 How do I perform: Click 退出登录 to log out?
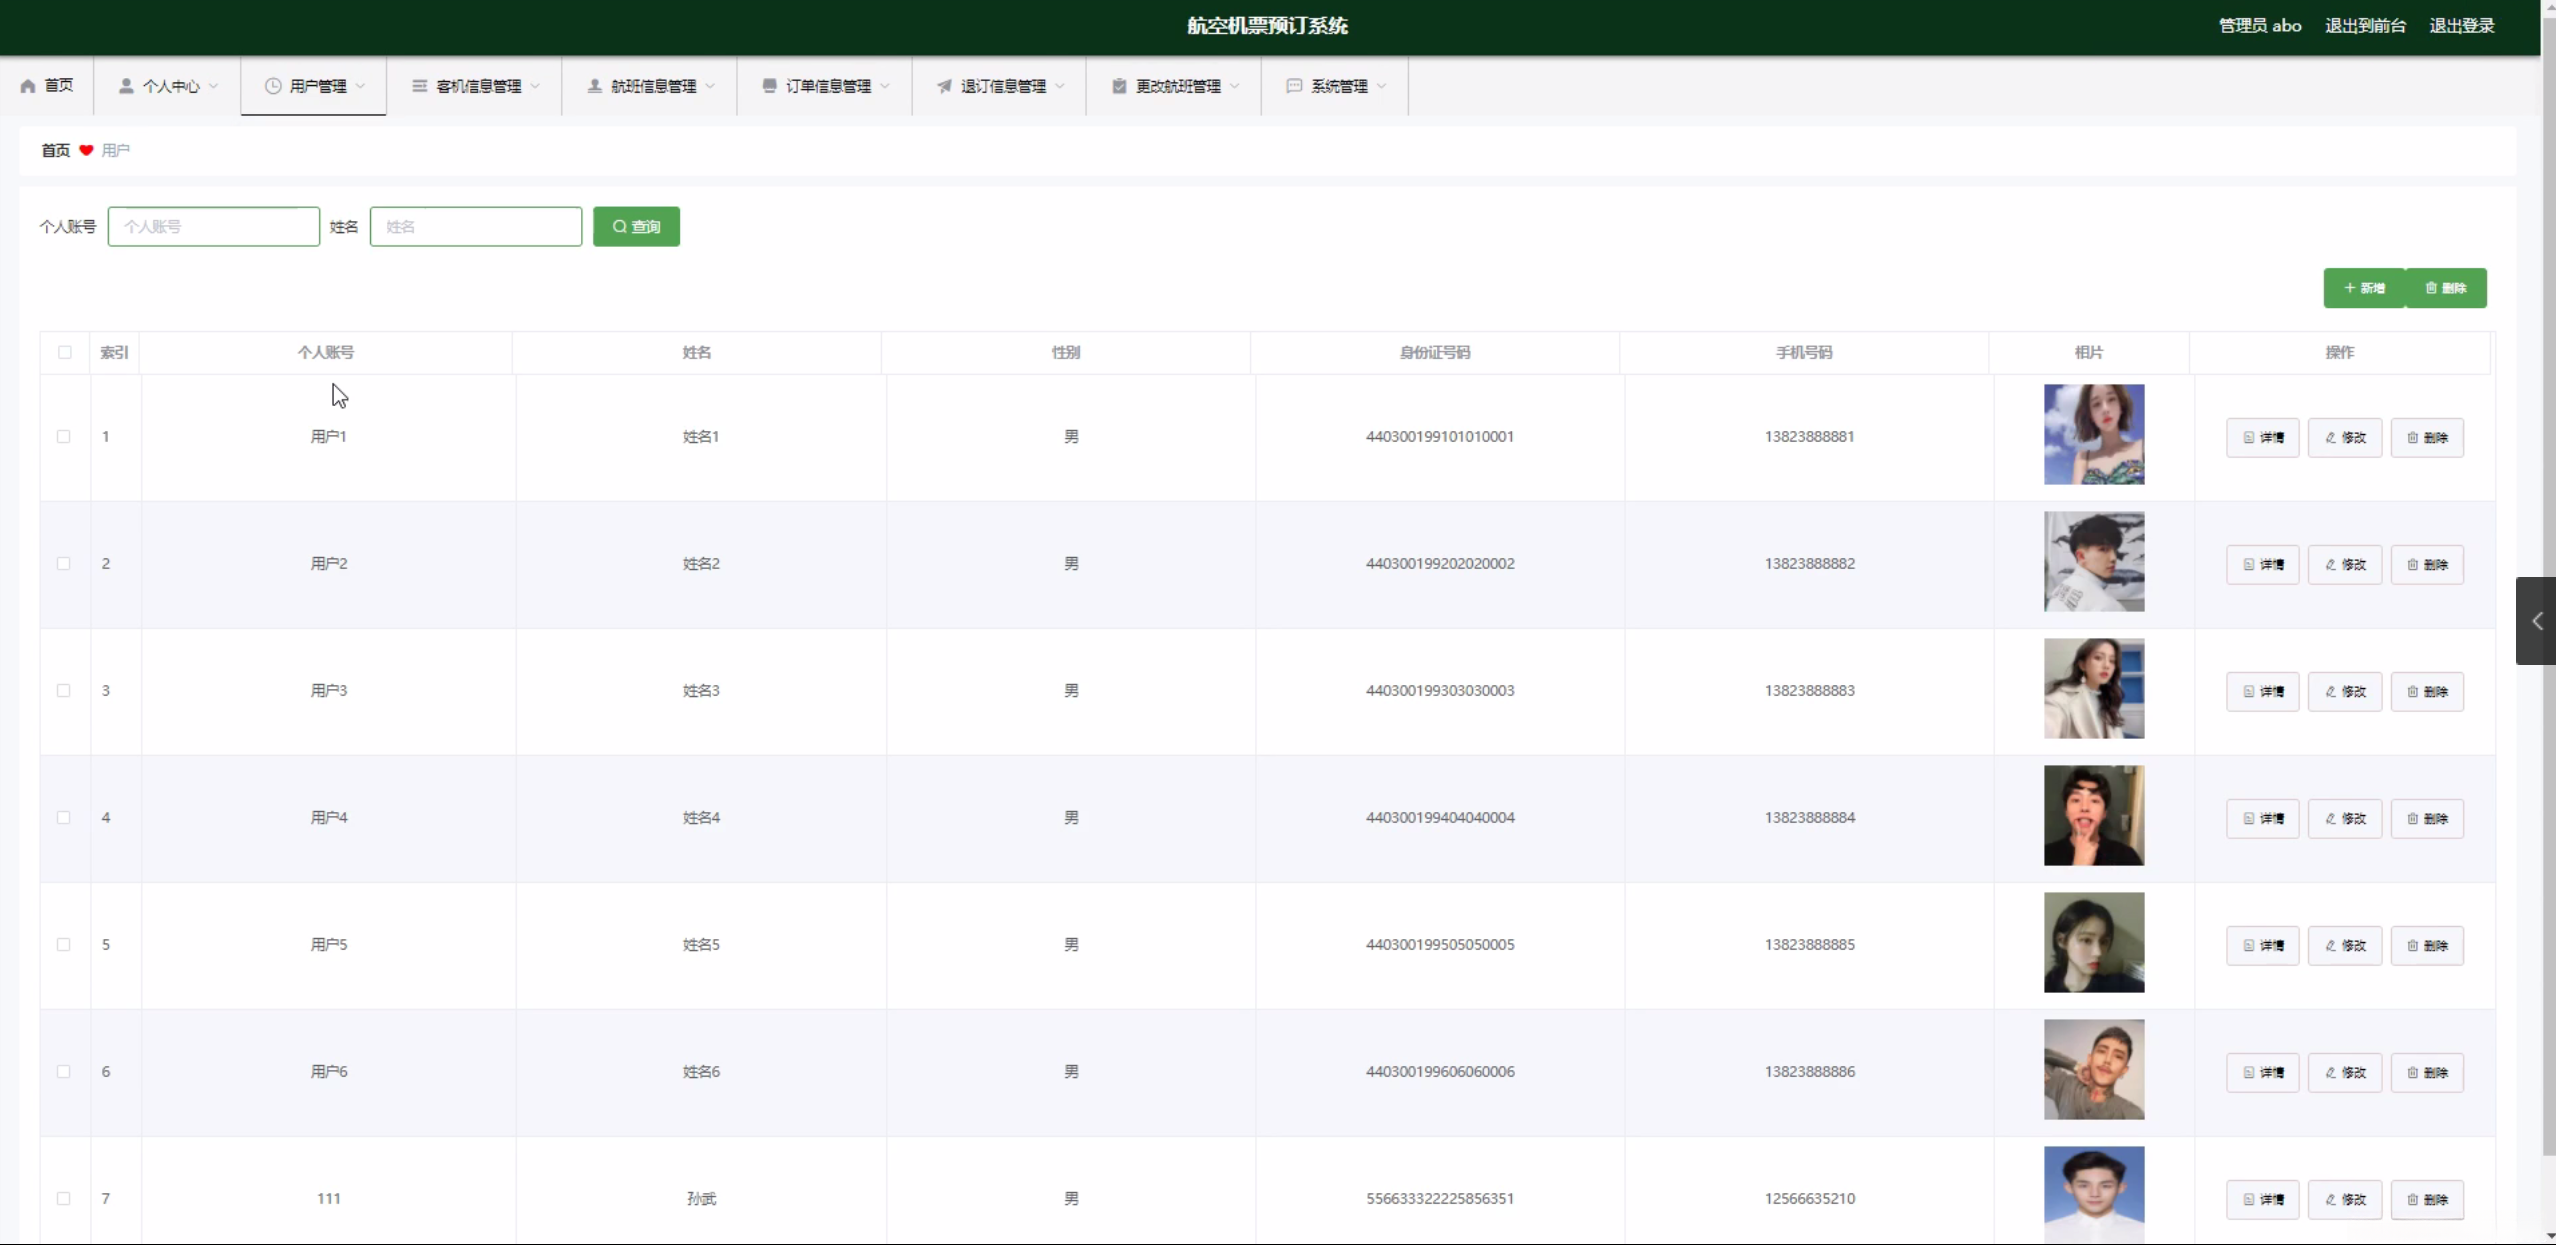(x=2461, y=26)
